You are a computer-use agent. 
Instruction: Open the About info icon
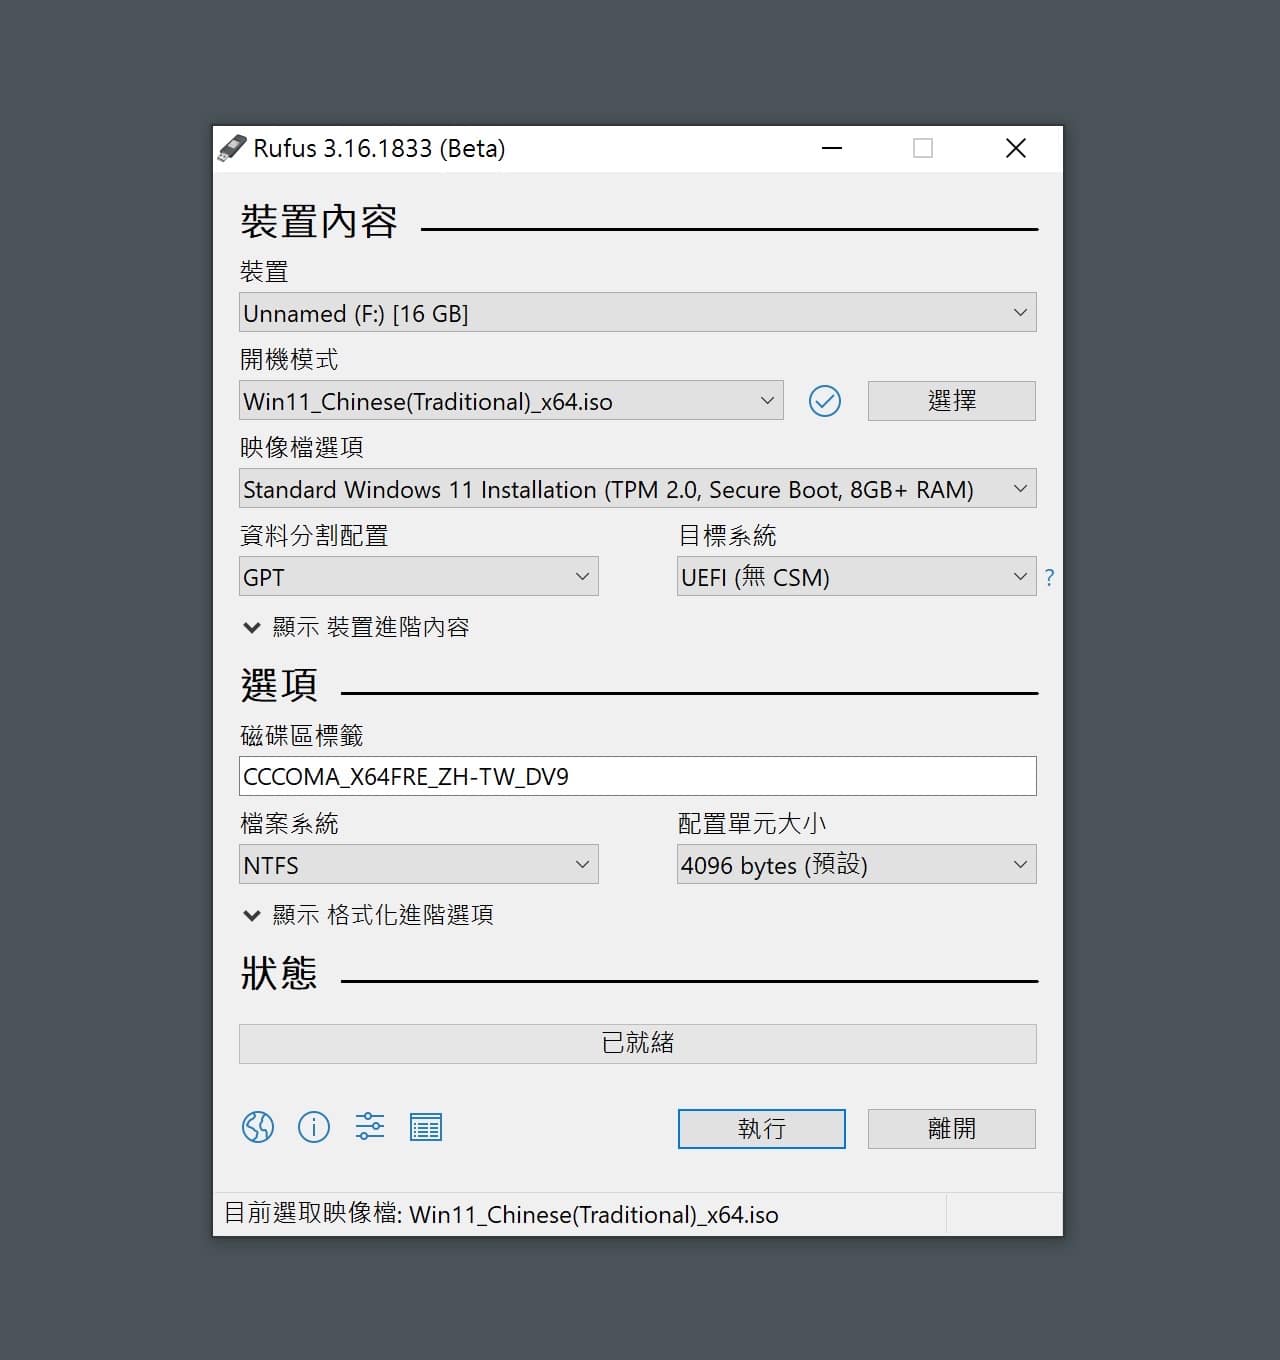tap(314, 1127)
